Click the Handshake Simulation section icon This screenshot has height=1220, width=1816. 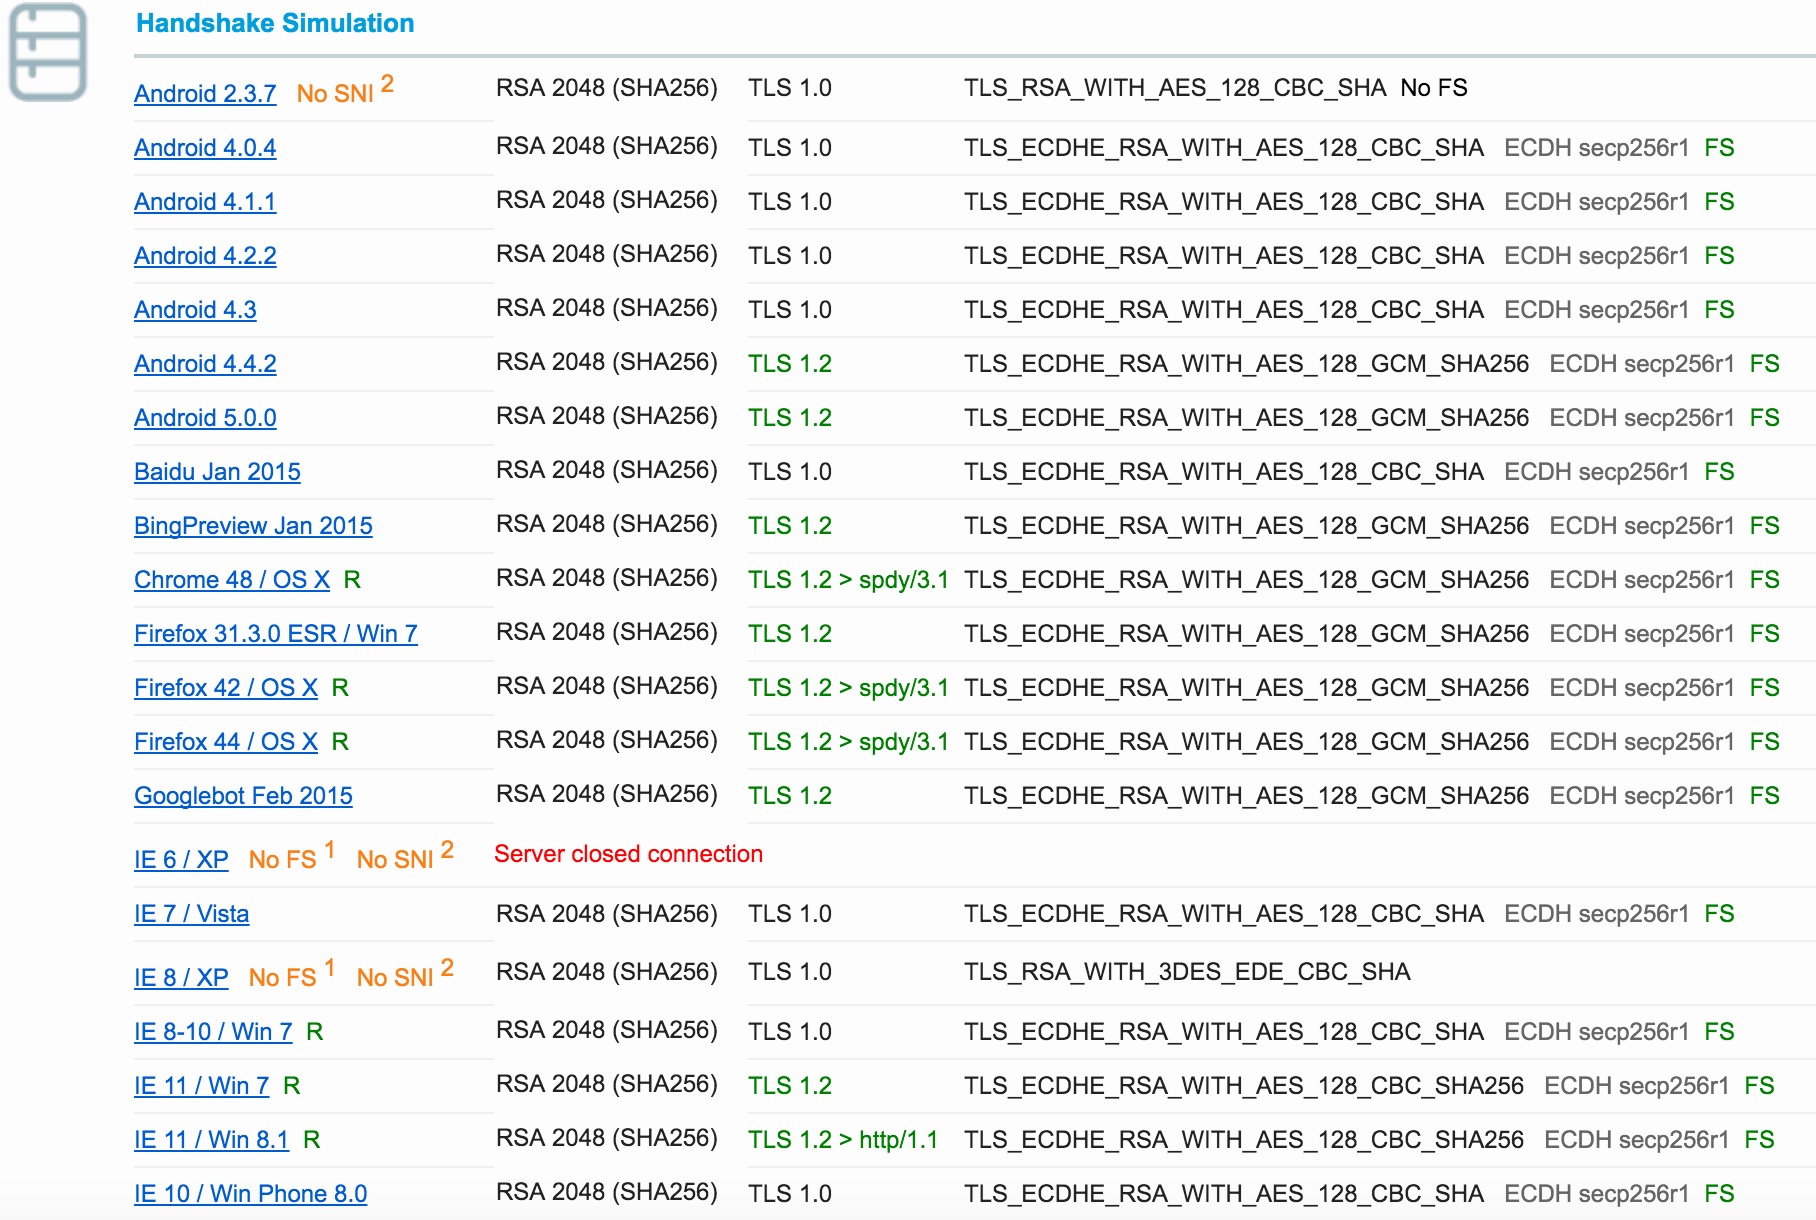point(47,52)
